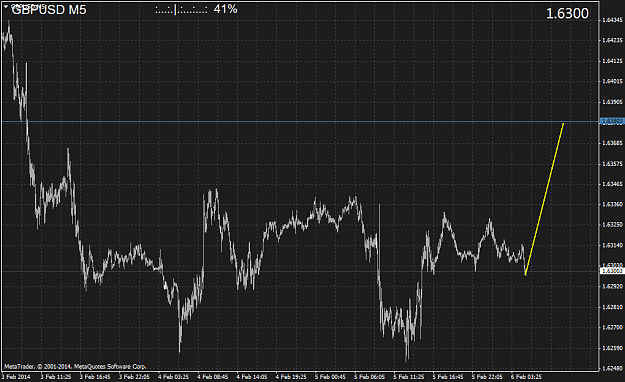Viewport: 625px width, 382px height.
Task: Click the 1.63250 price axis label
Action: pos(612,225)
